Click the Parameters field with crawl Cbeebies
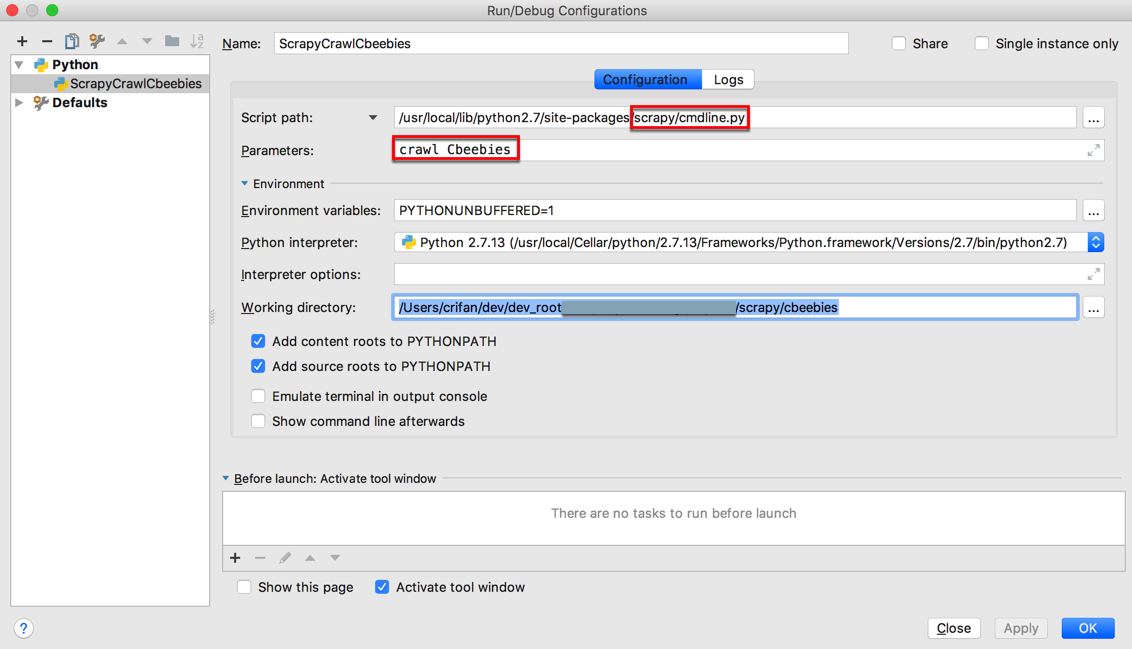 [749, 150]
